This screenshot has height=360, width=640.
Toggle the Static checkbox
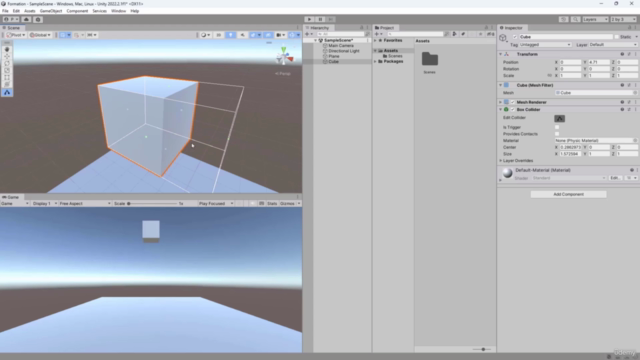point(617,37)
